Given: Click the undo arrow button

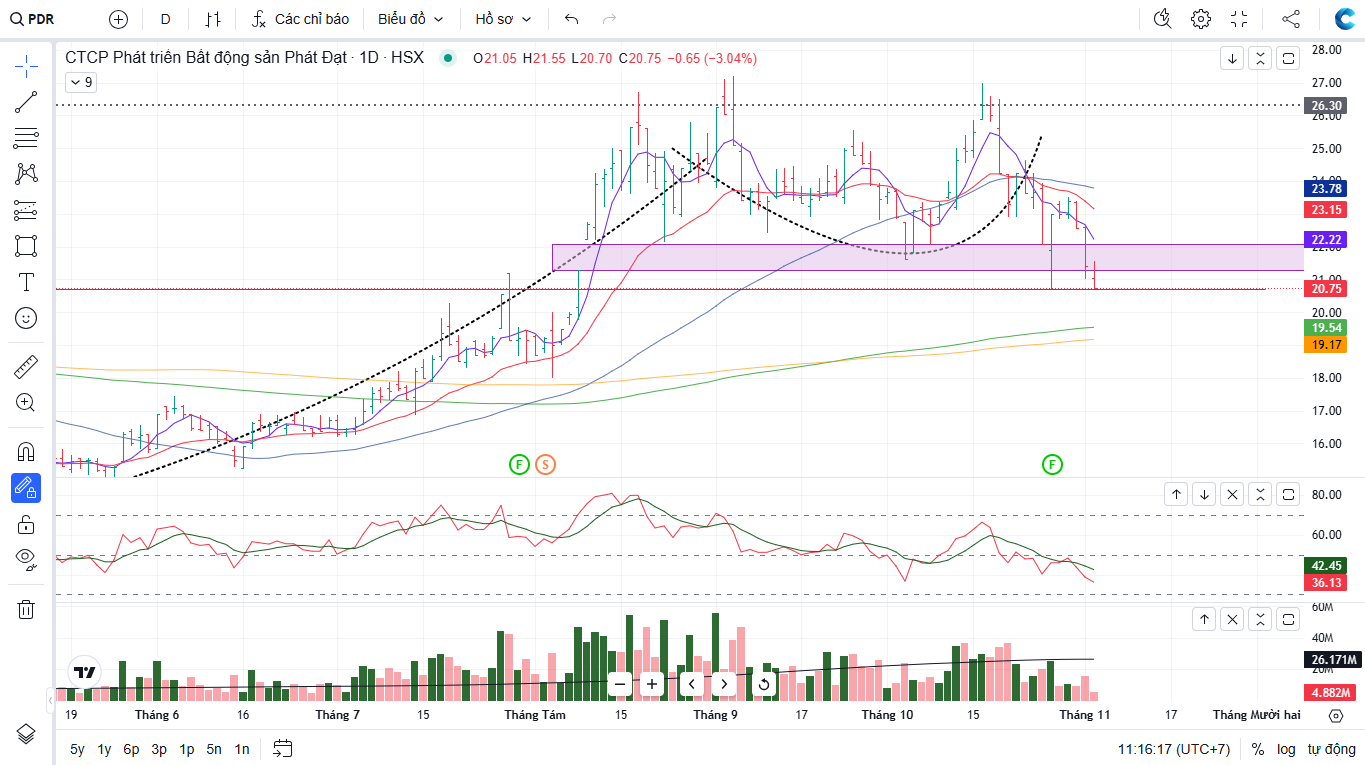Looking at the screenshot, I should pyautogui.click(x=571, y=19).
